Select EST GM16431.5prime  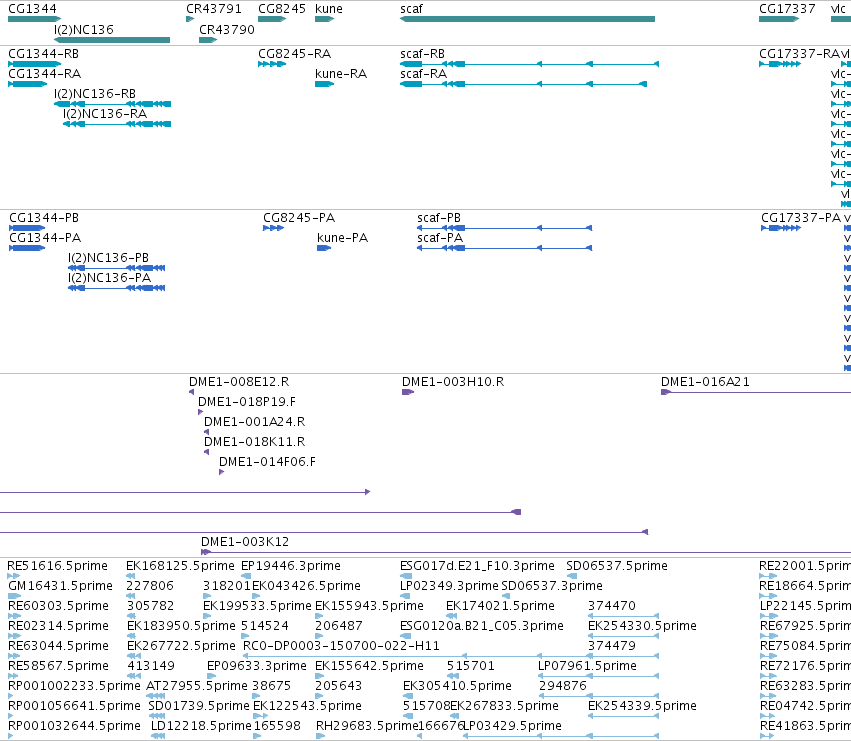tap(61, 586)
